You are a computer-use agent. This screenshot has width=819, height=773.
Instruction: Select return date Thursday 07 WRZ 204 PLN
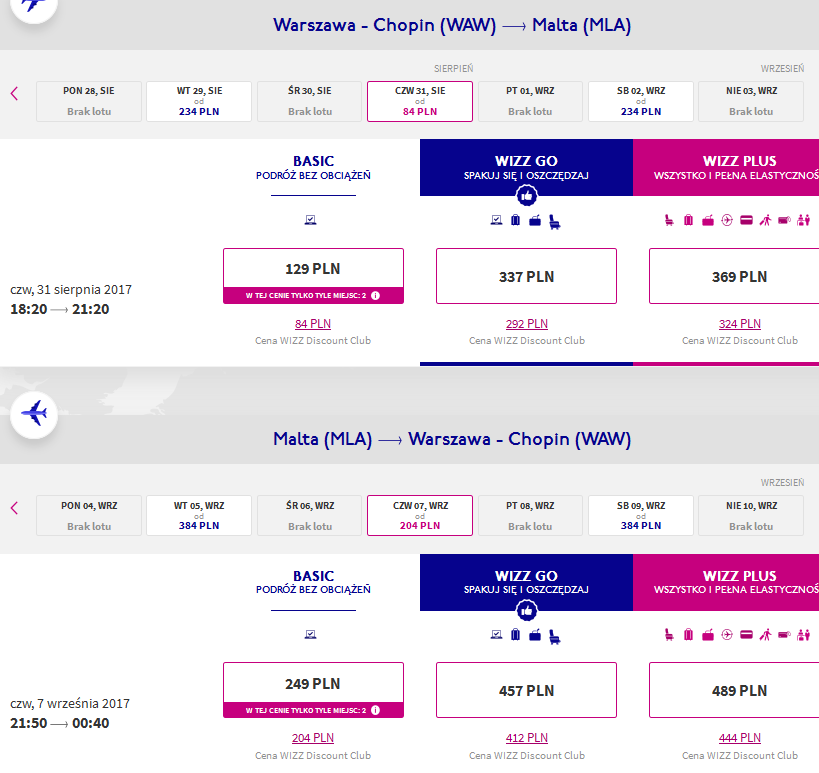pyautogui.click(x=420, y=516)
